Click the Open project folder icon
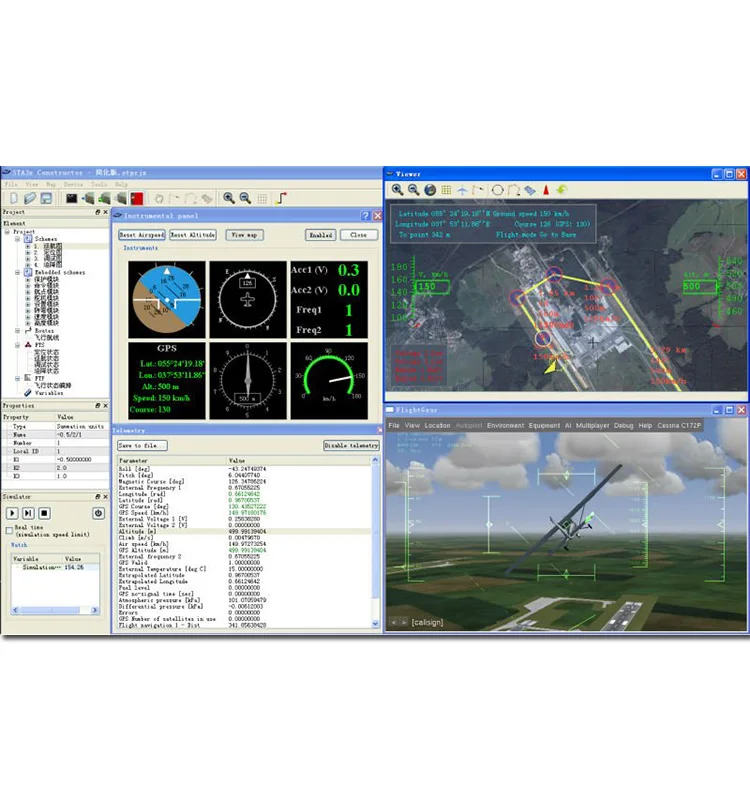The height and width of the screenshot is (800, 750). (x=30, y=198)
